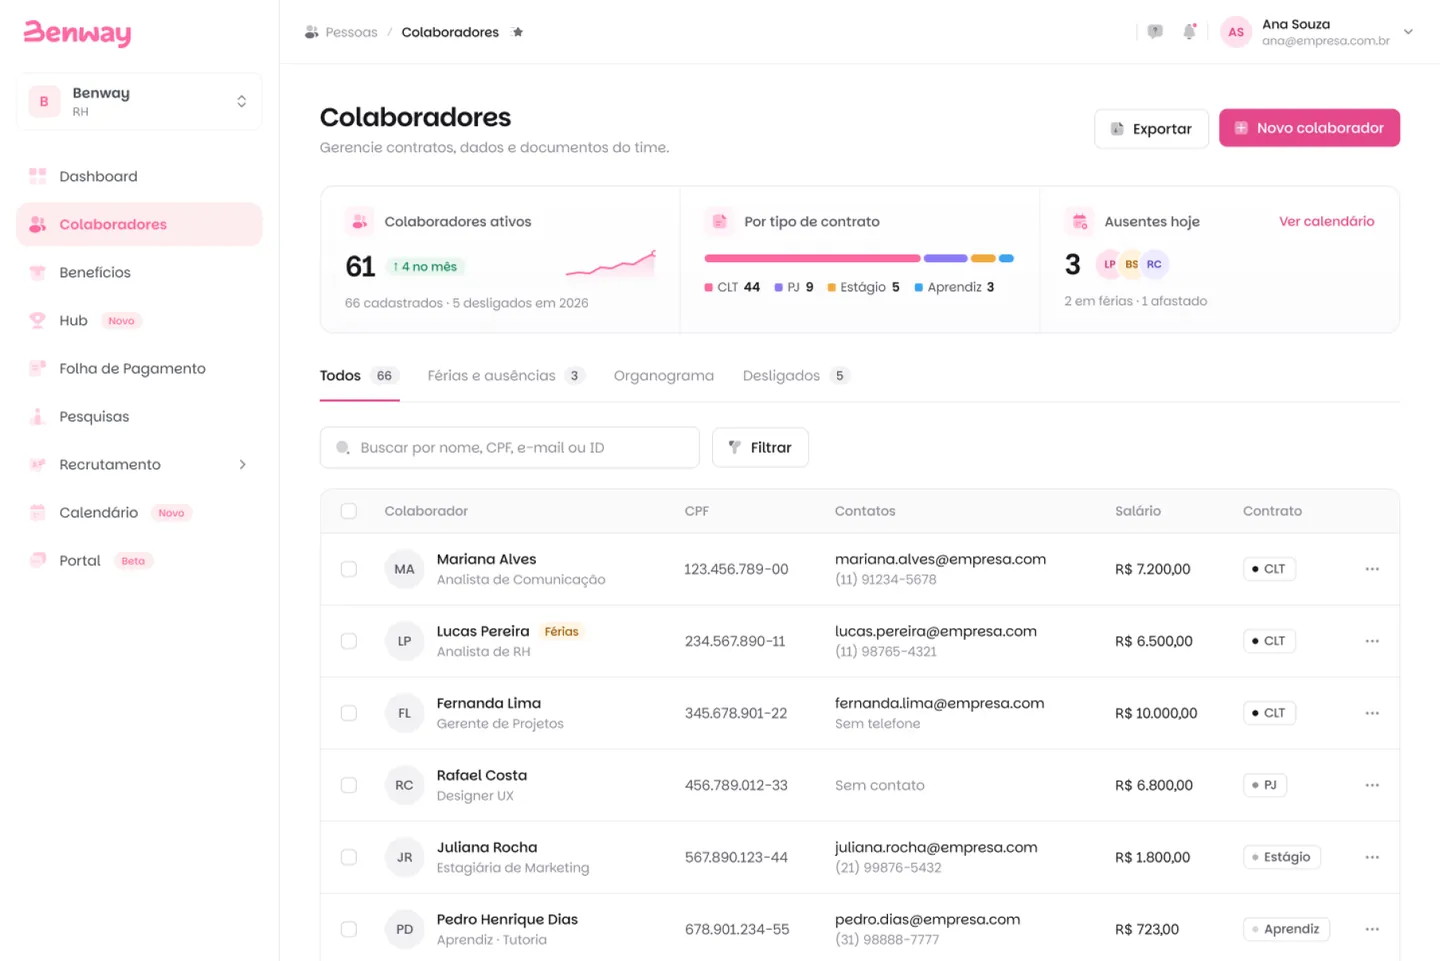Open the chat messages icon
The width and height of the screenshot is (1440, 961).
click(x=1155, y=32)
